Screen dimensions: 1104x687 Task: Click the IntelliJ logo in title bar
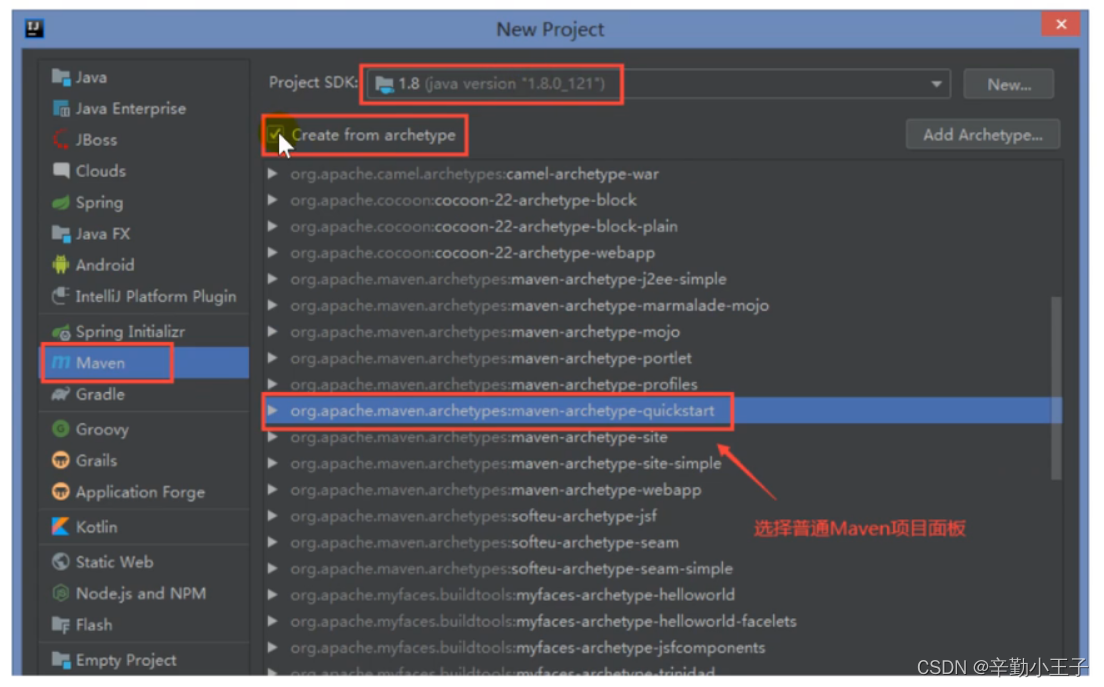(34, 28)
